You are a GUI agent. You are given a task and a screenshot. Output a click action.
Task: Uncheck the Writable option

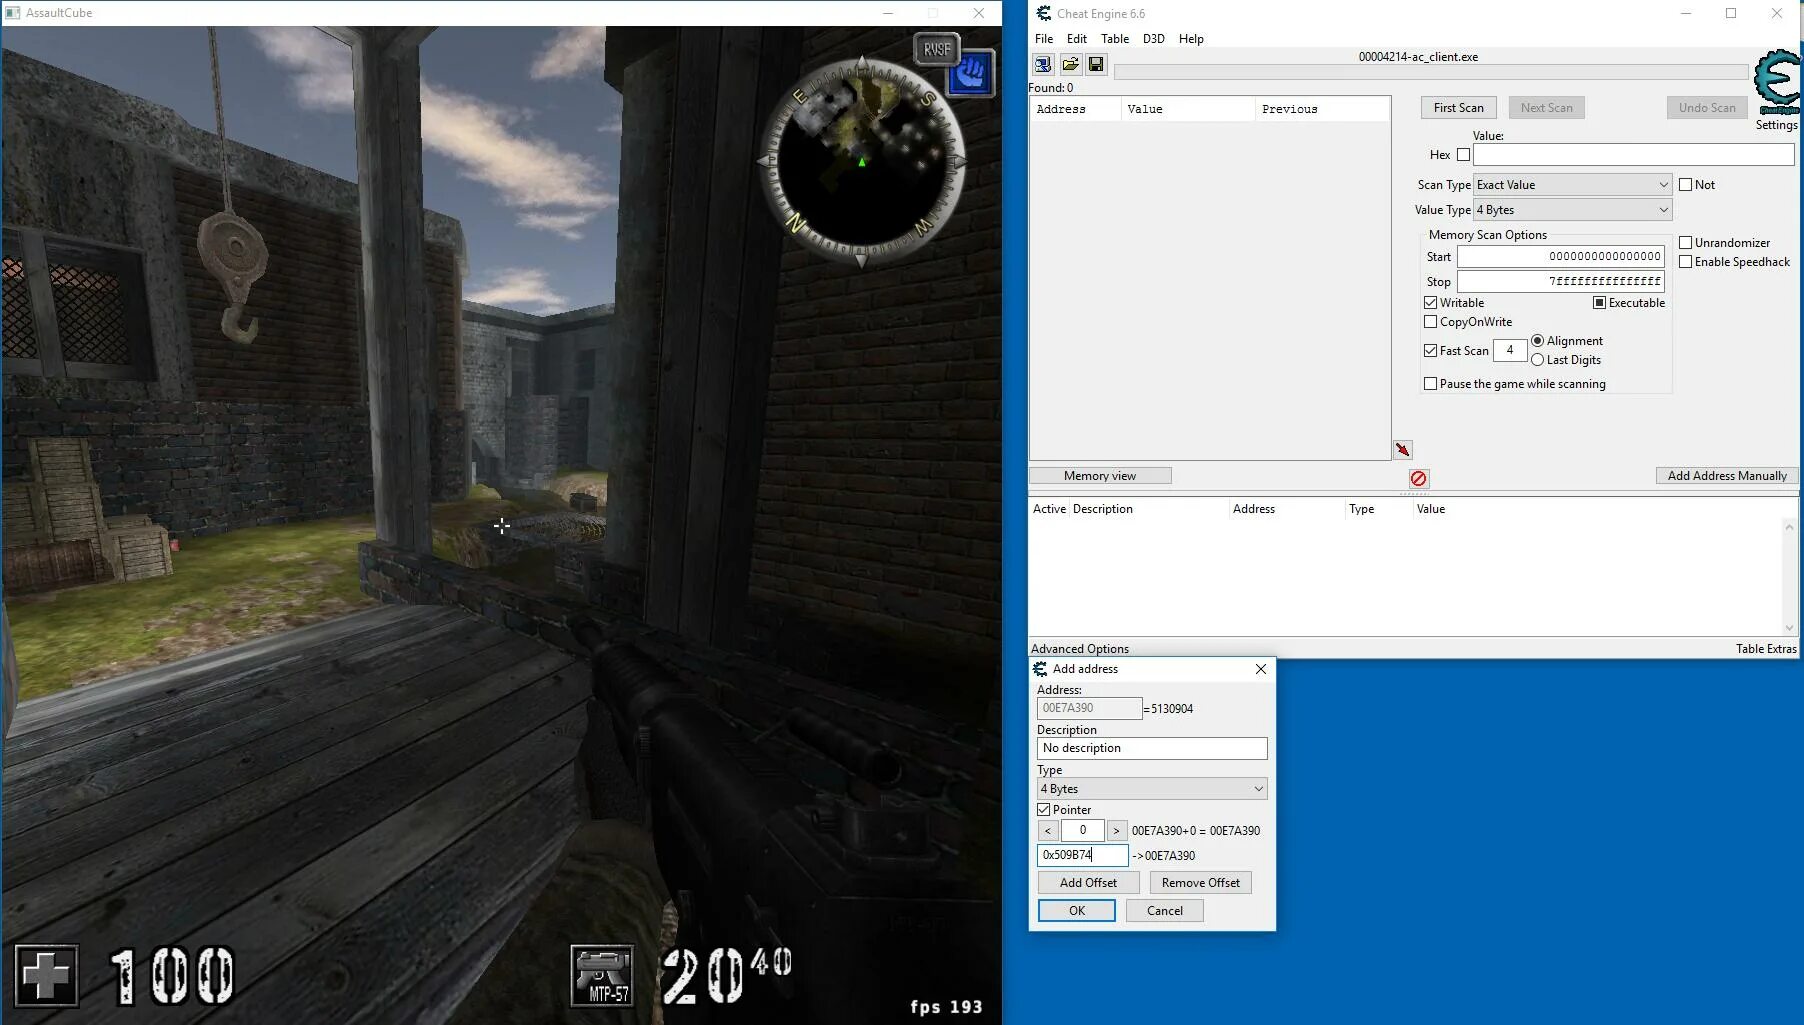[1430, 303]
